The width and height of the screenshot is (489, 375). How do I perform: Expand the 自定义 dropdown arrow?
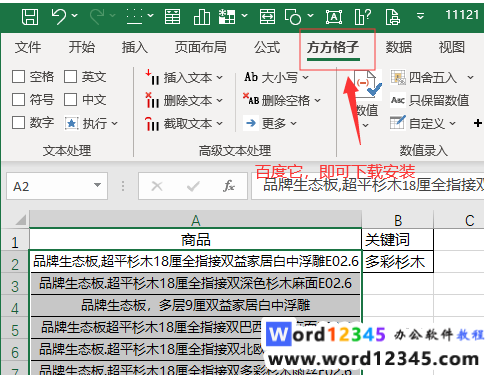click(452, 123)
